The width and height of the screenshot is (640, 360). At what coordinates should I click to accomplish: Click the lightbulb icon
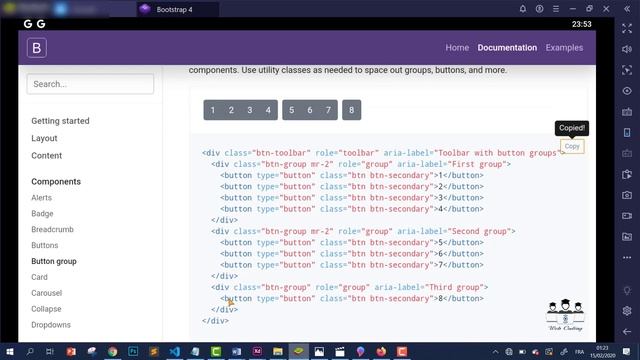[x=627, y=291]
